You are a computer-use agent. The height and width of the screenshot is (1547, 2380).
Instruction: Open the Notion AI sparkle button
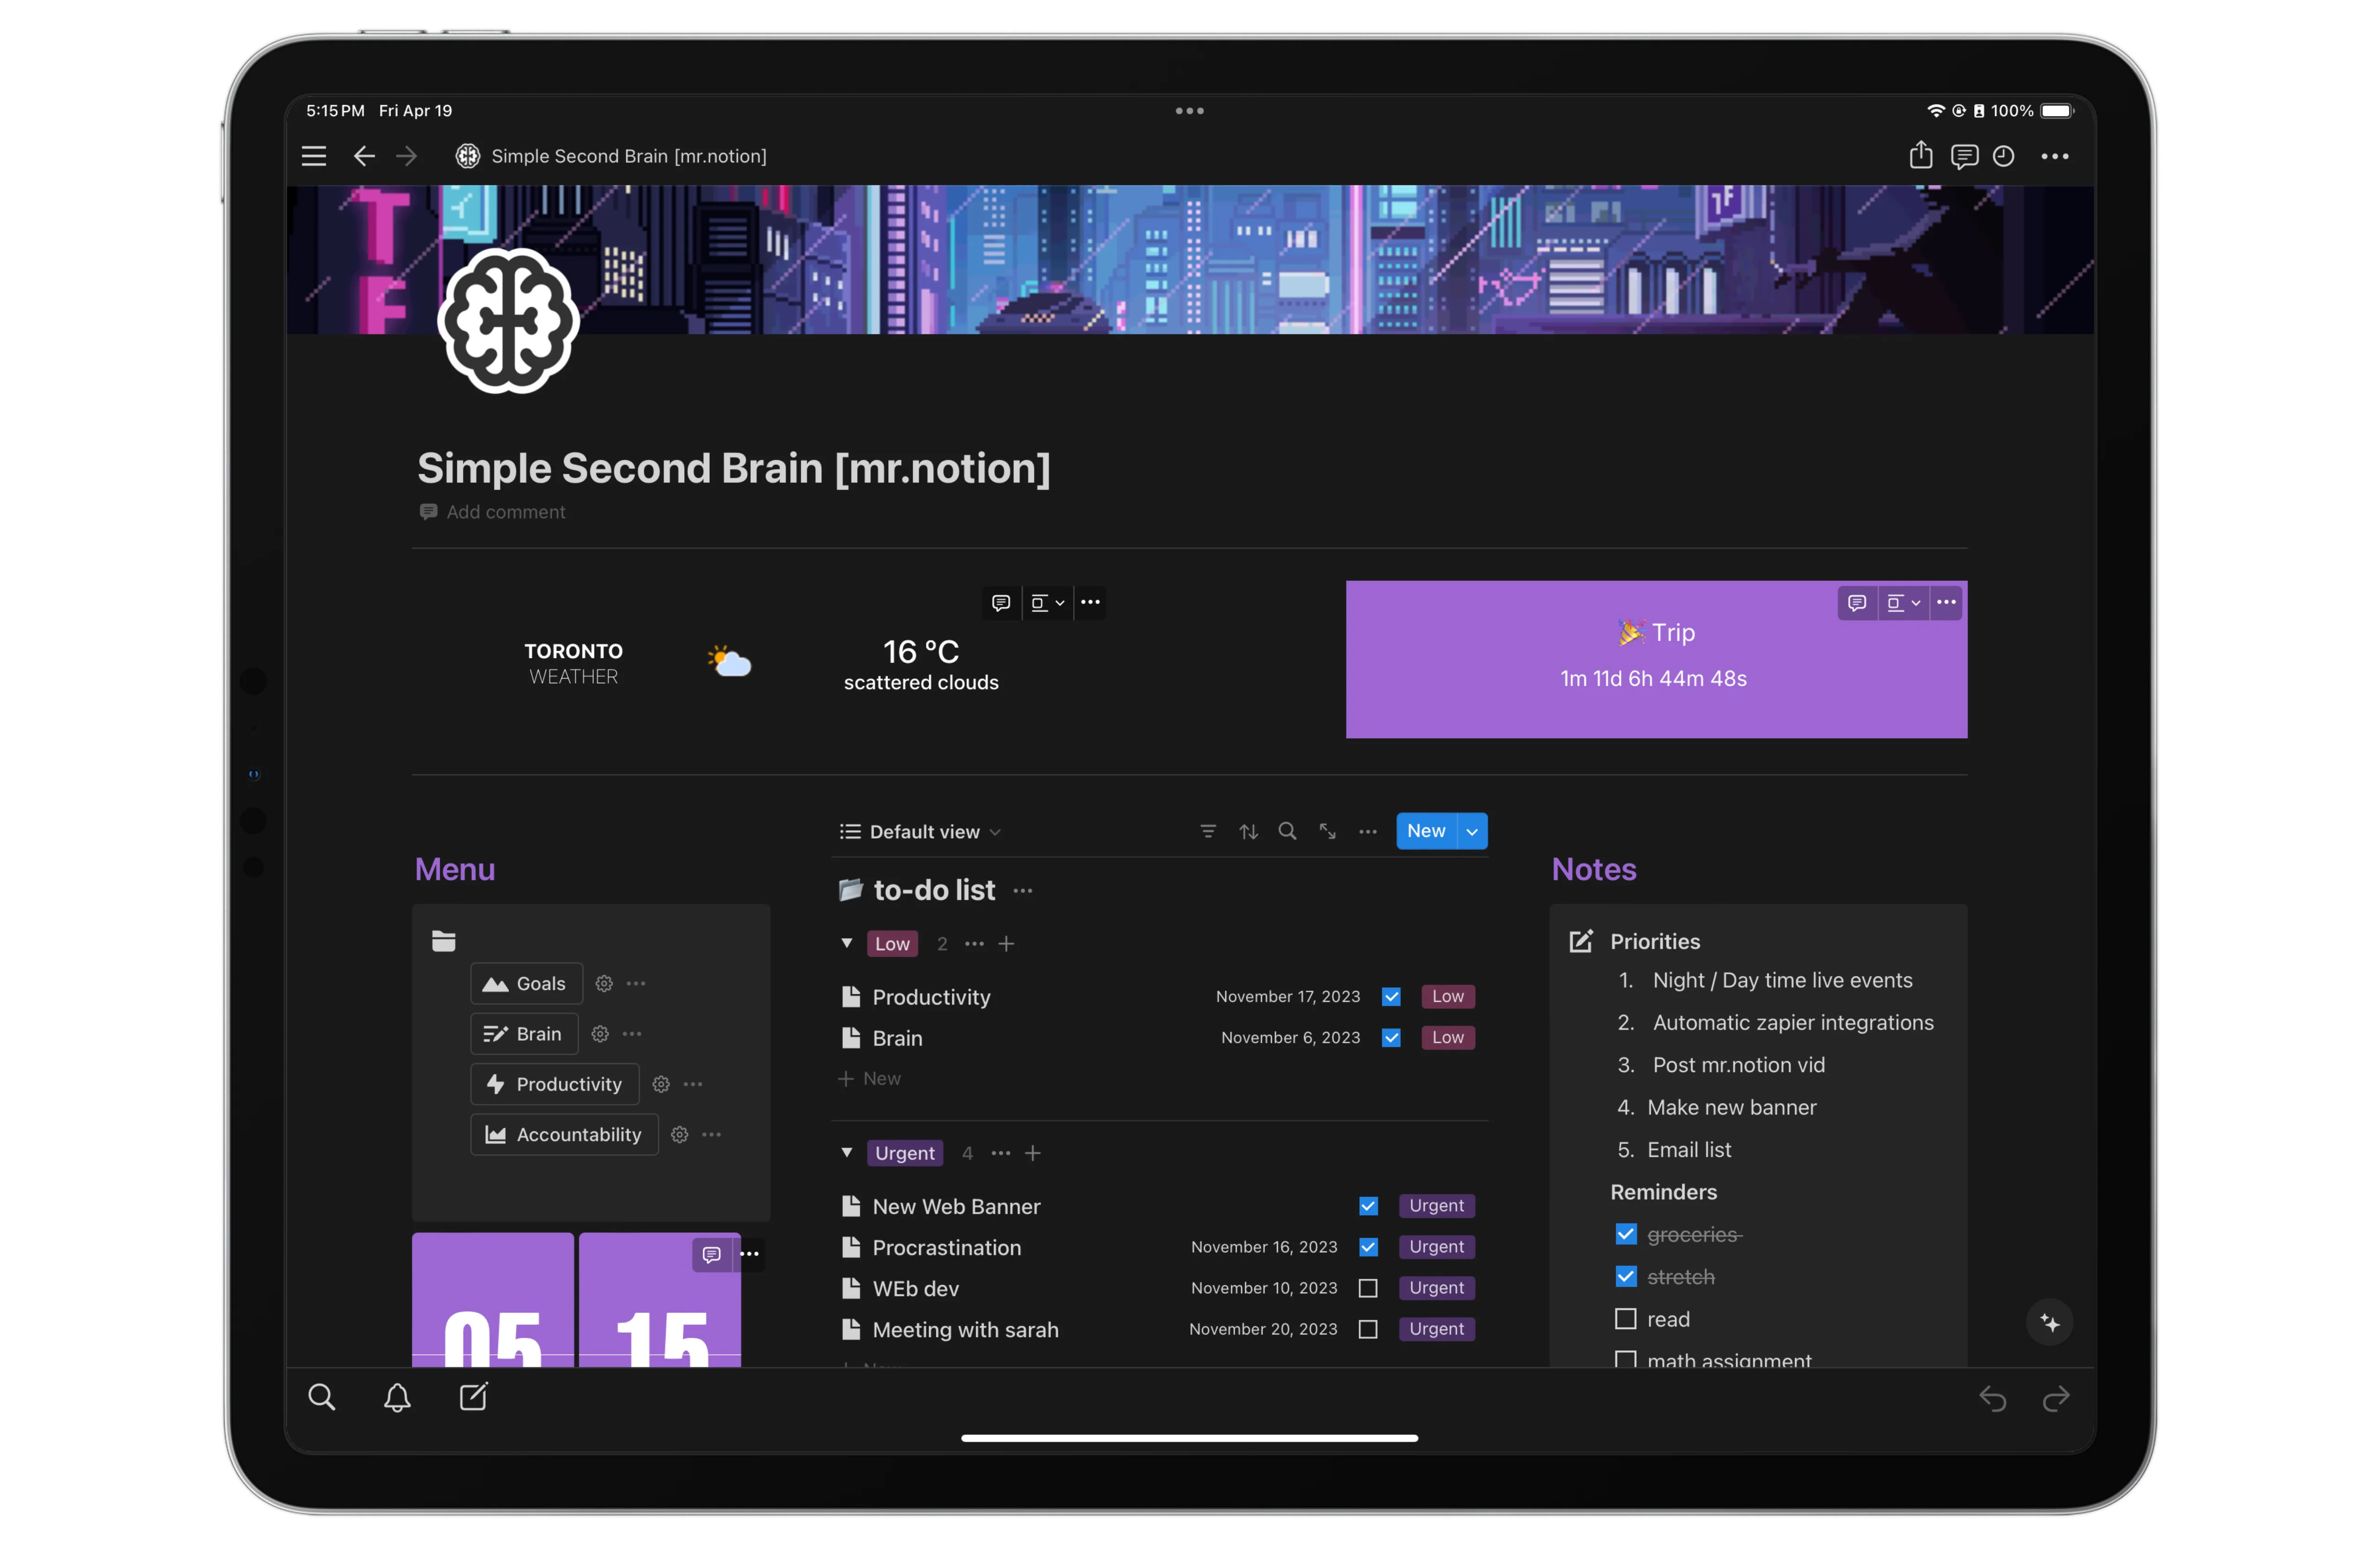(2049, 1323)
